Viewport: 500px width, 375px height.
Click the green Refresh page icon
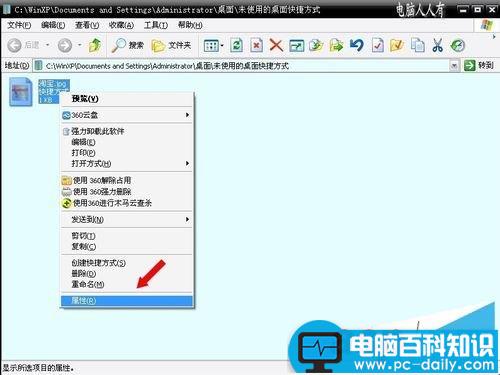pos(236,45)
